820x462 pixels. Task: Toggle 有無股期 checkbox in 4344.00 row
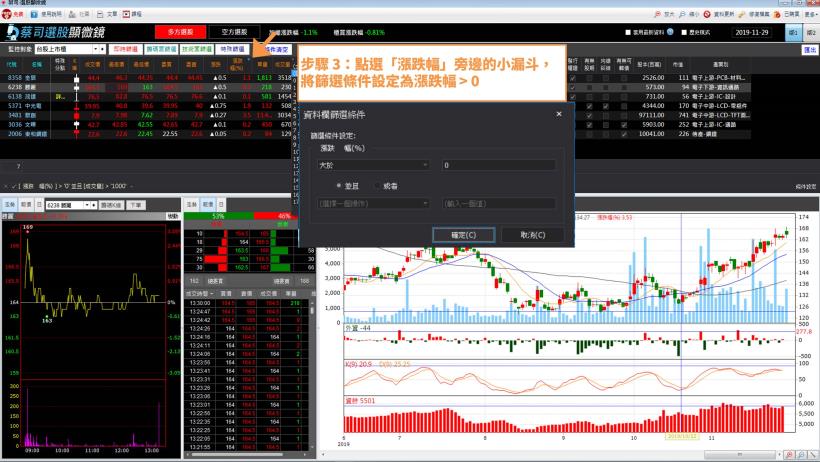pos(589,106)
